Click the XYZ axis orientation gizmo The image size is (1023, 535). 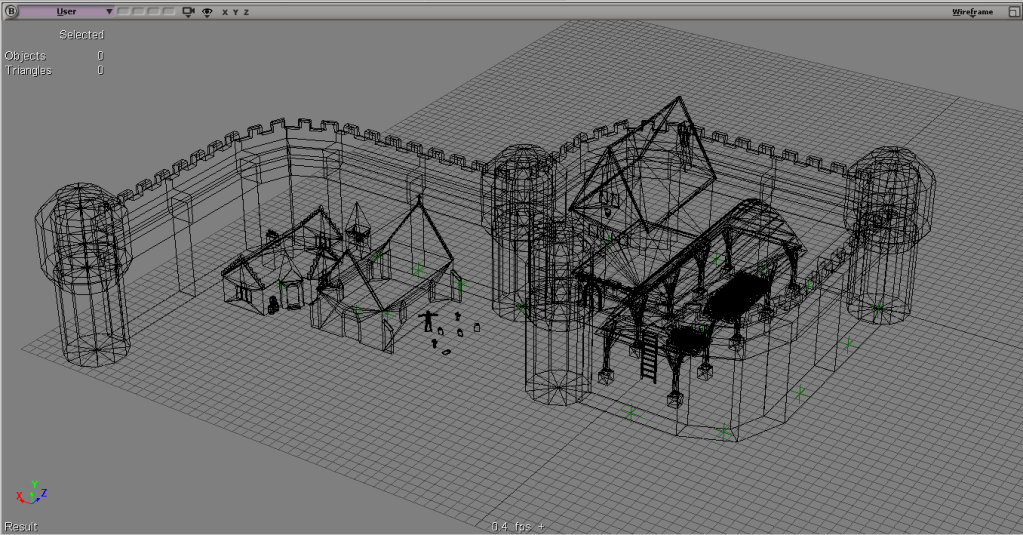[x=32, y=493]
